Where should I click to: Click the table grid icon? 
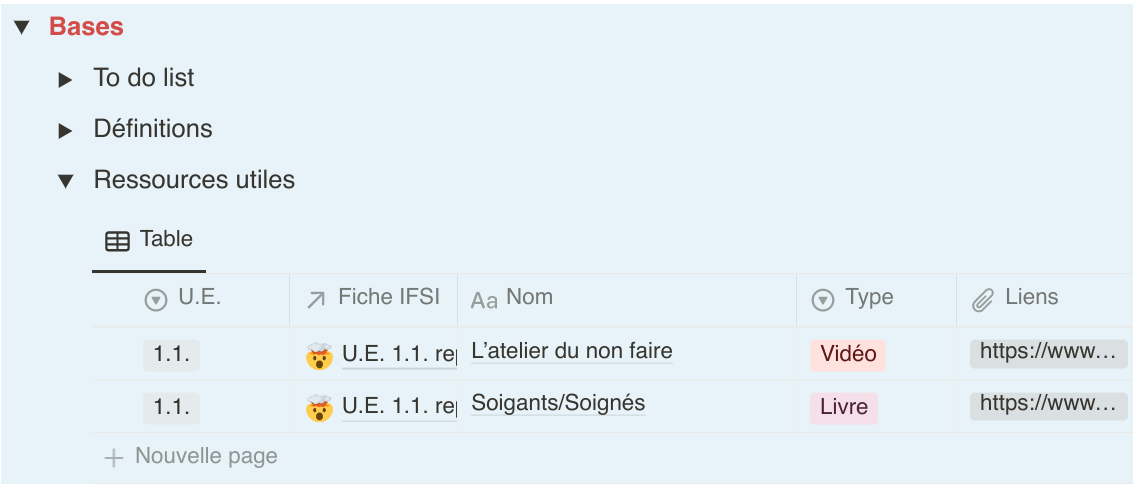click(x=117, y=241)
